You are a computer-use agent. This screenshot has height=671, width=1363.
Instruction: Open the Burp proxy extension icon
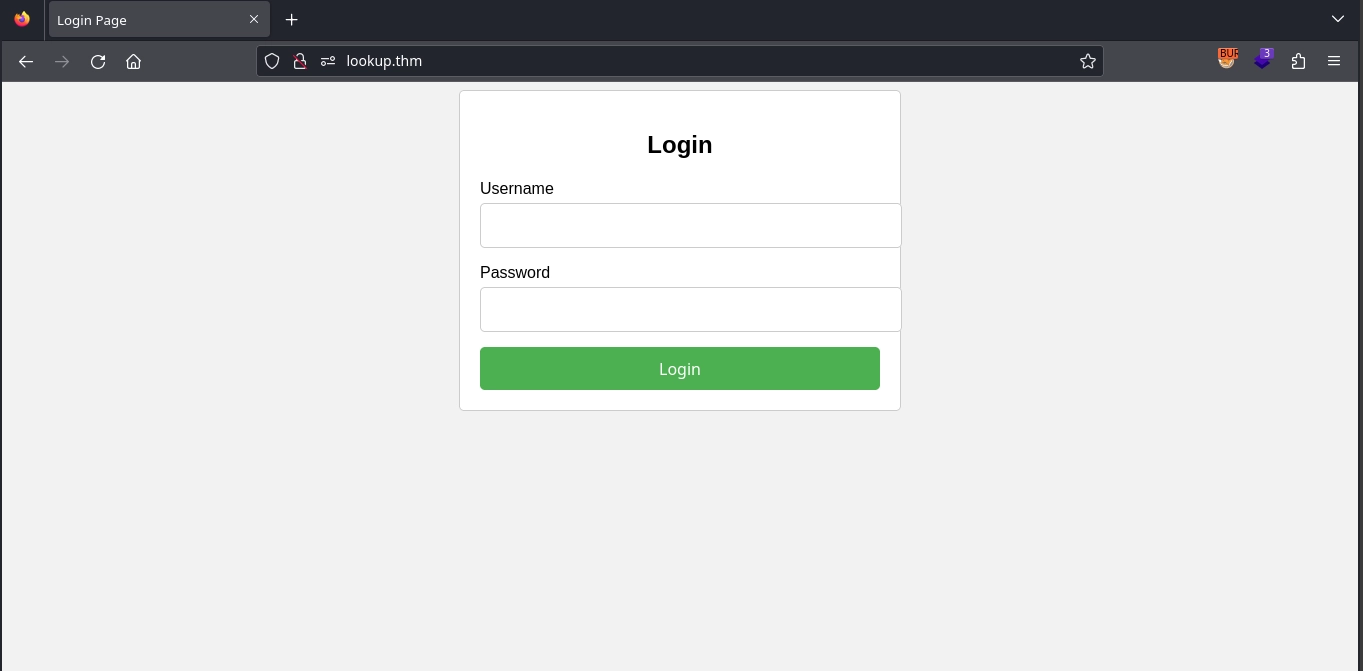[1227, 60]
